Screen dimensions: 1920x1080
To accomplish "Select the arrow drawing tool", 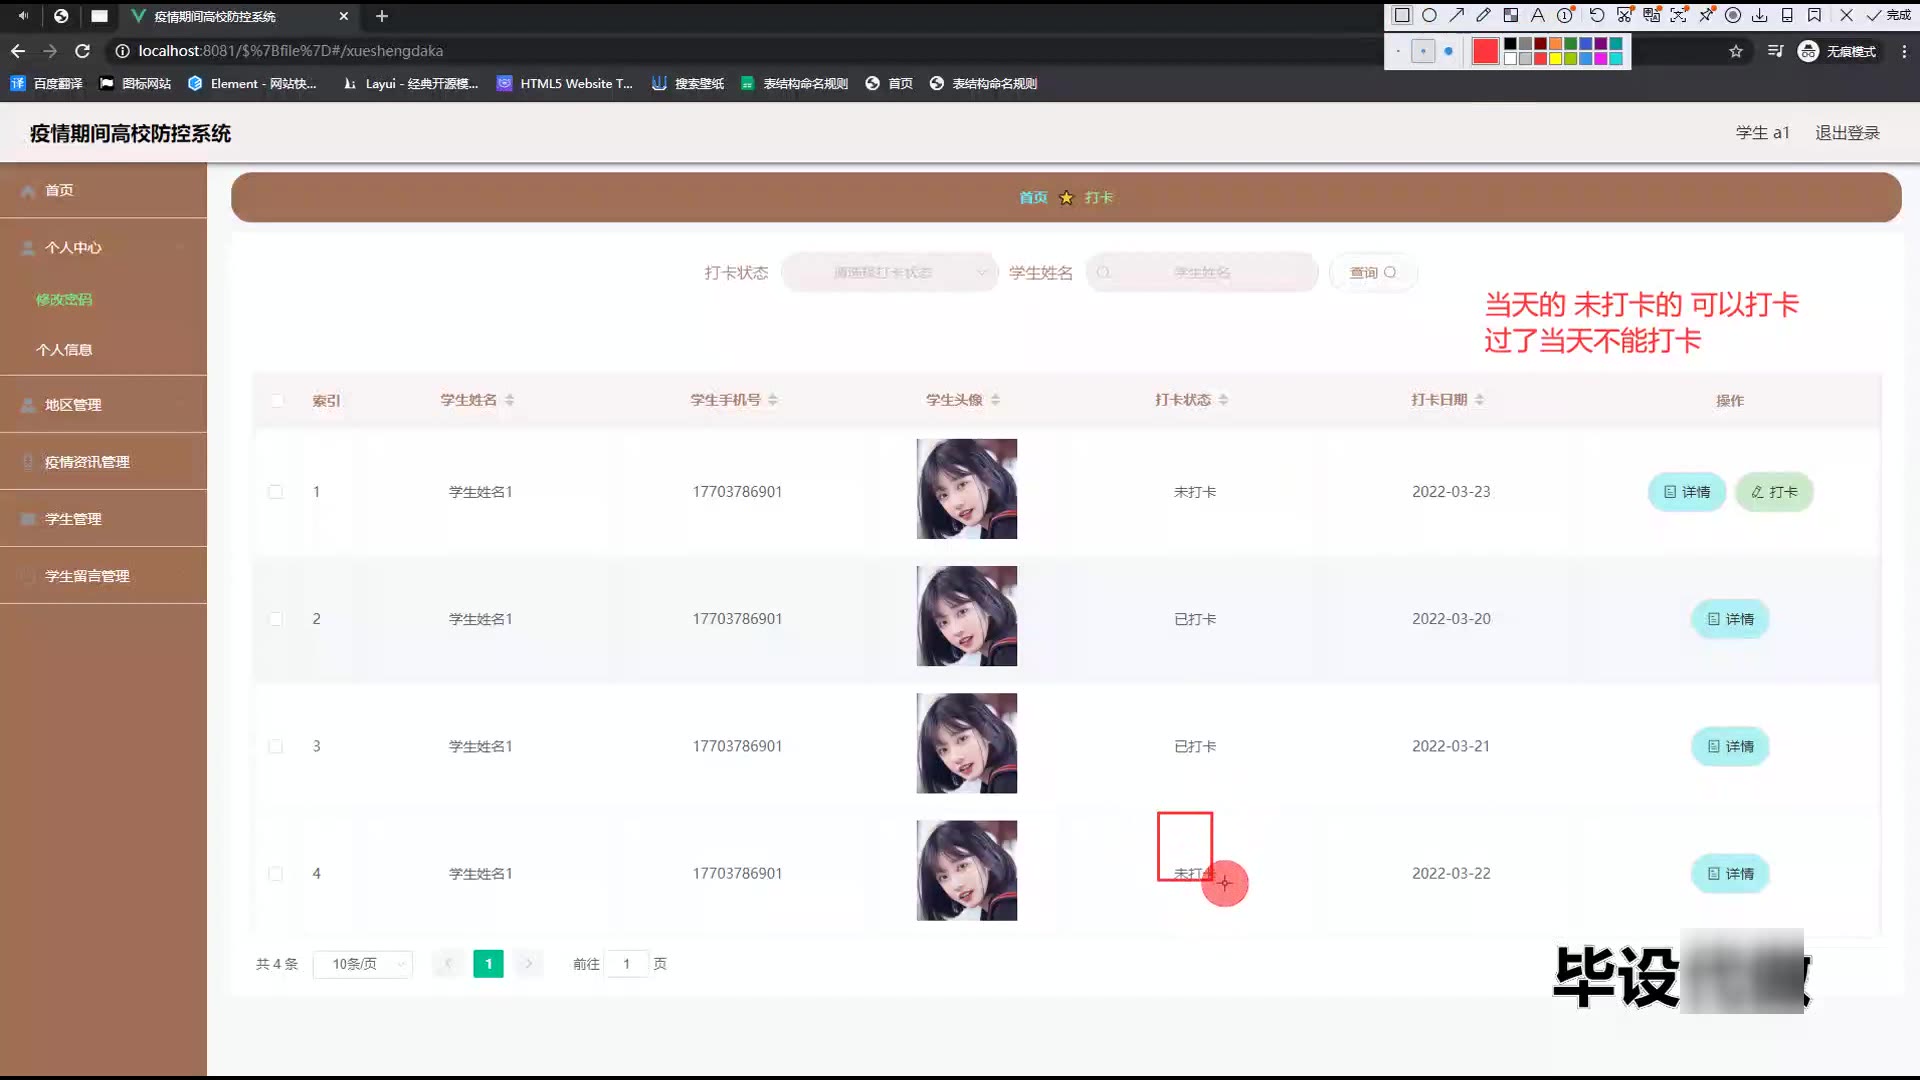I will pos(1456,15).
